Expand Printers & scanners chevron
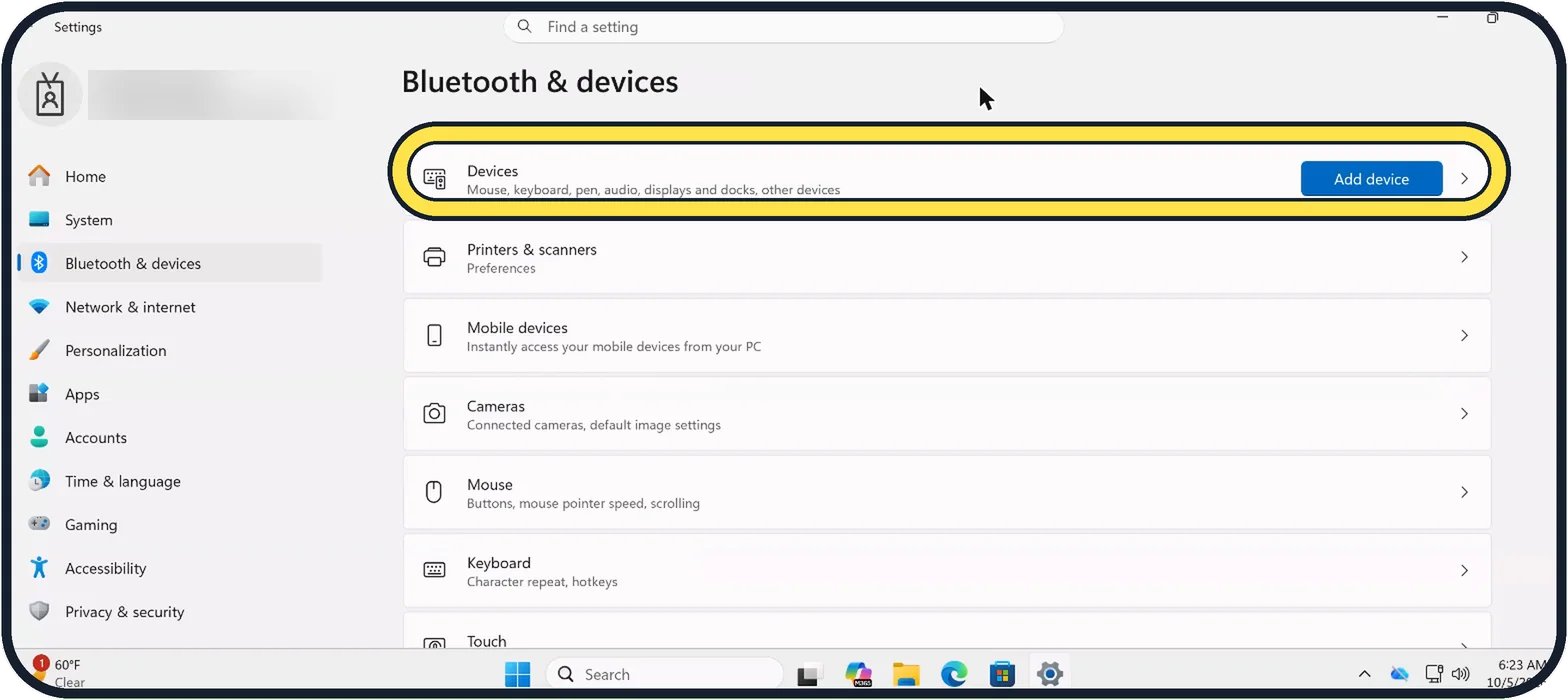 1464,257
